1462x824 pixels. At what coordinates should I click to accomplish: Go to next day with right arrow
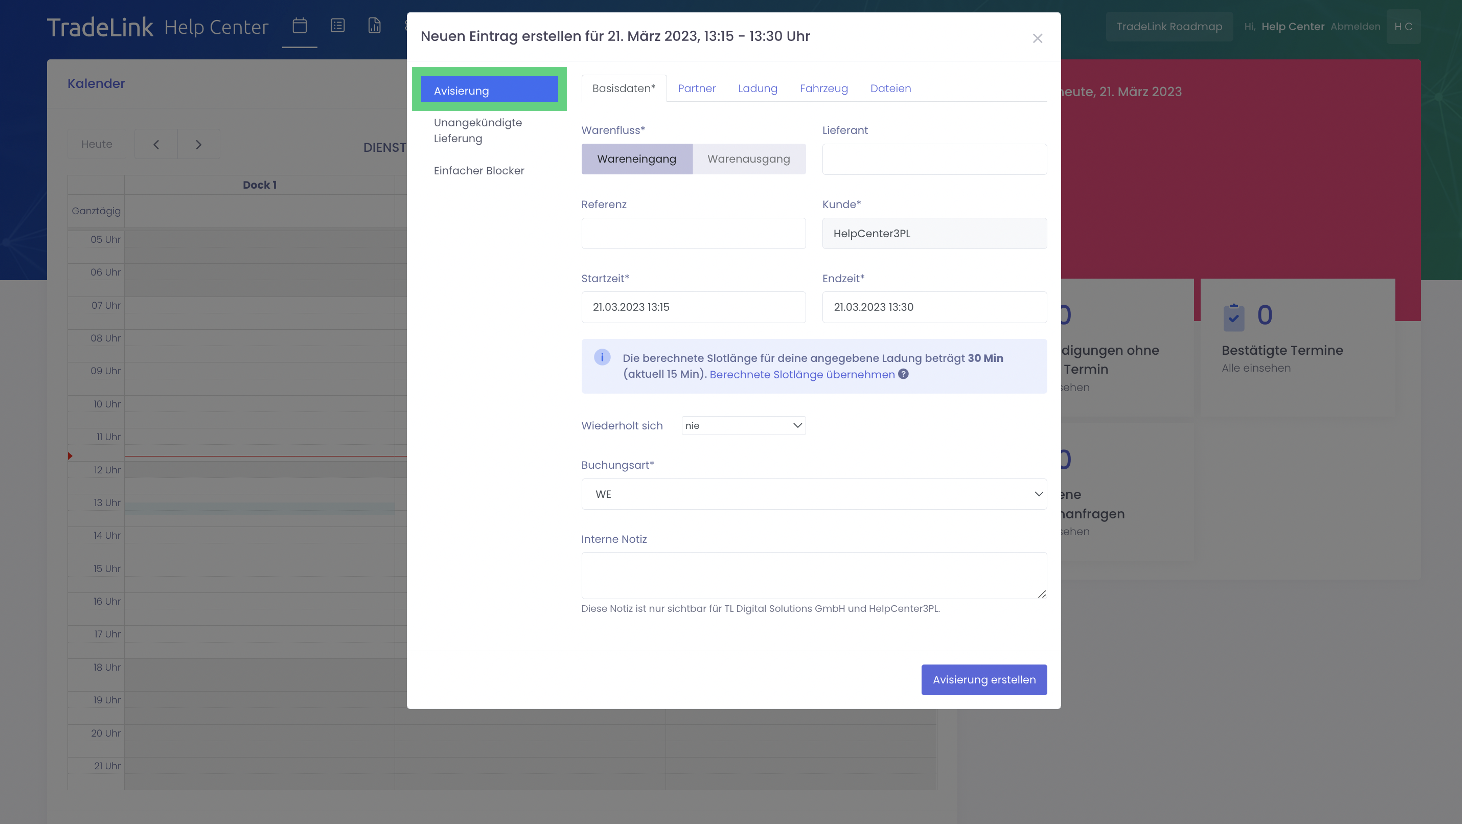click(x=198, y=145)
